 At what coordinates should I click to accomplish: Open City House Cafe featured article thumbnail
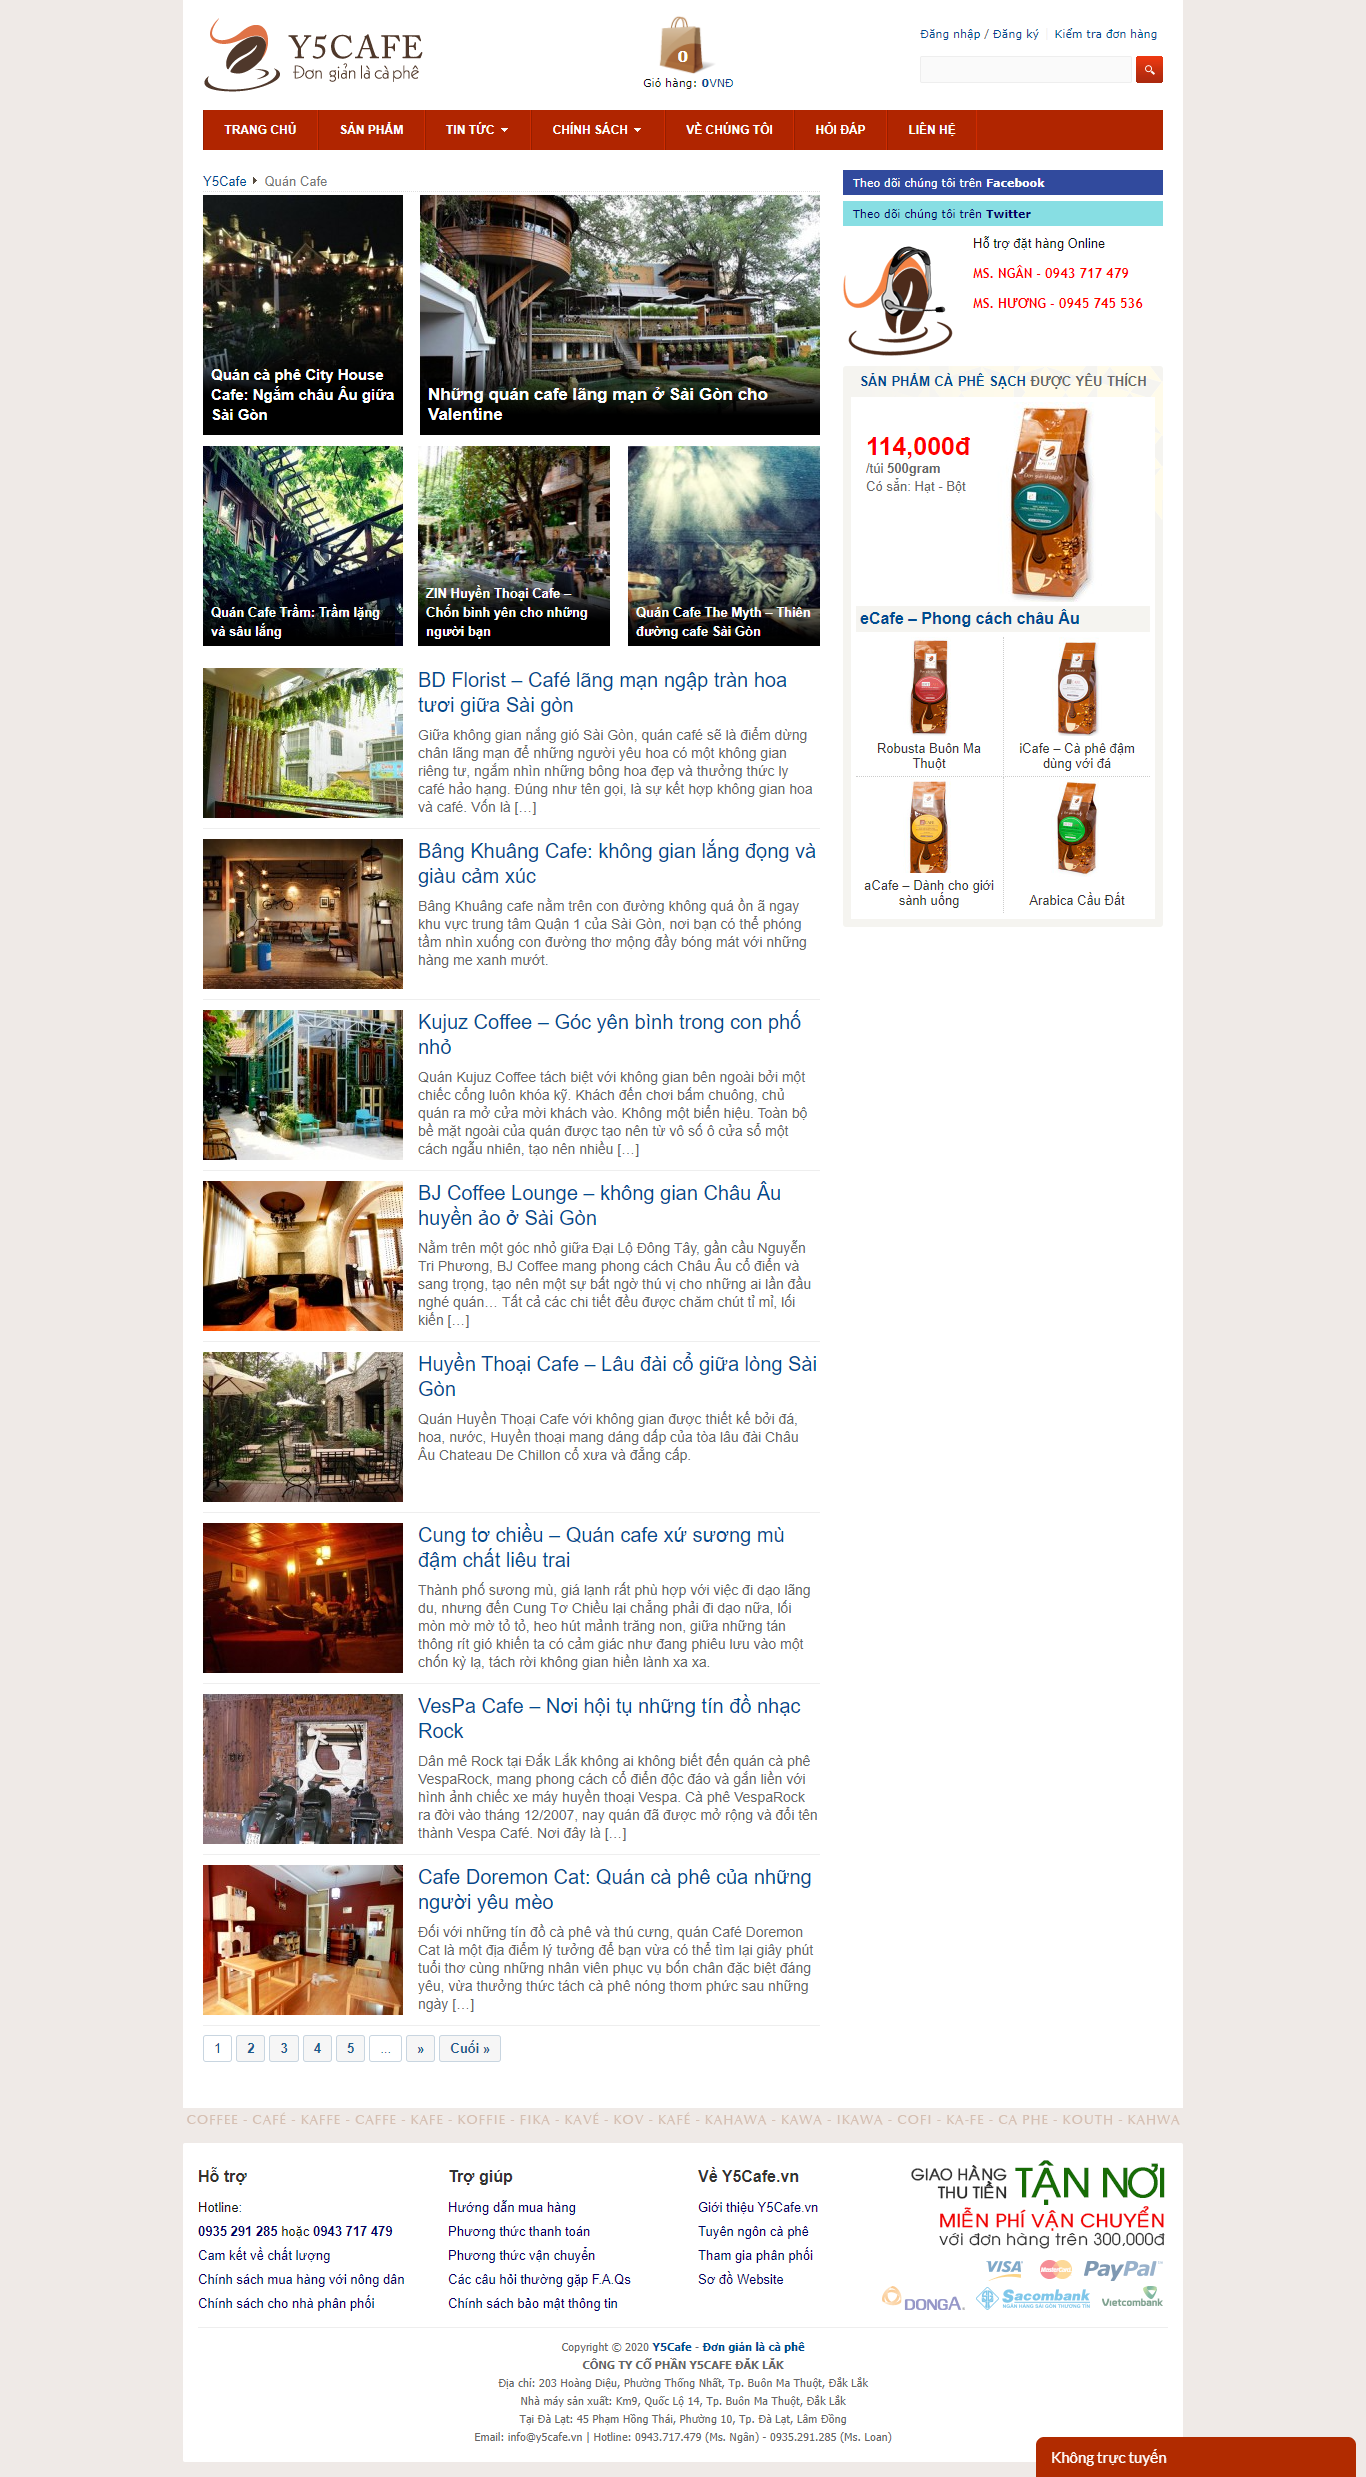303,315
